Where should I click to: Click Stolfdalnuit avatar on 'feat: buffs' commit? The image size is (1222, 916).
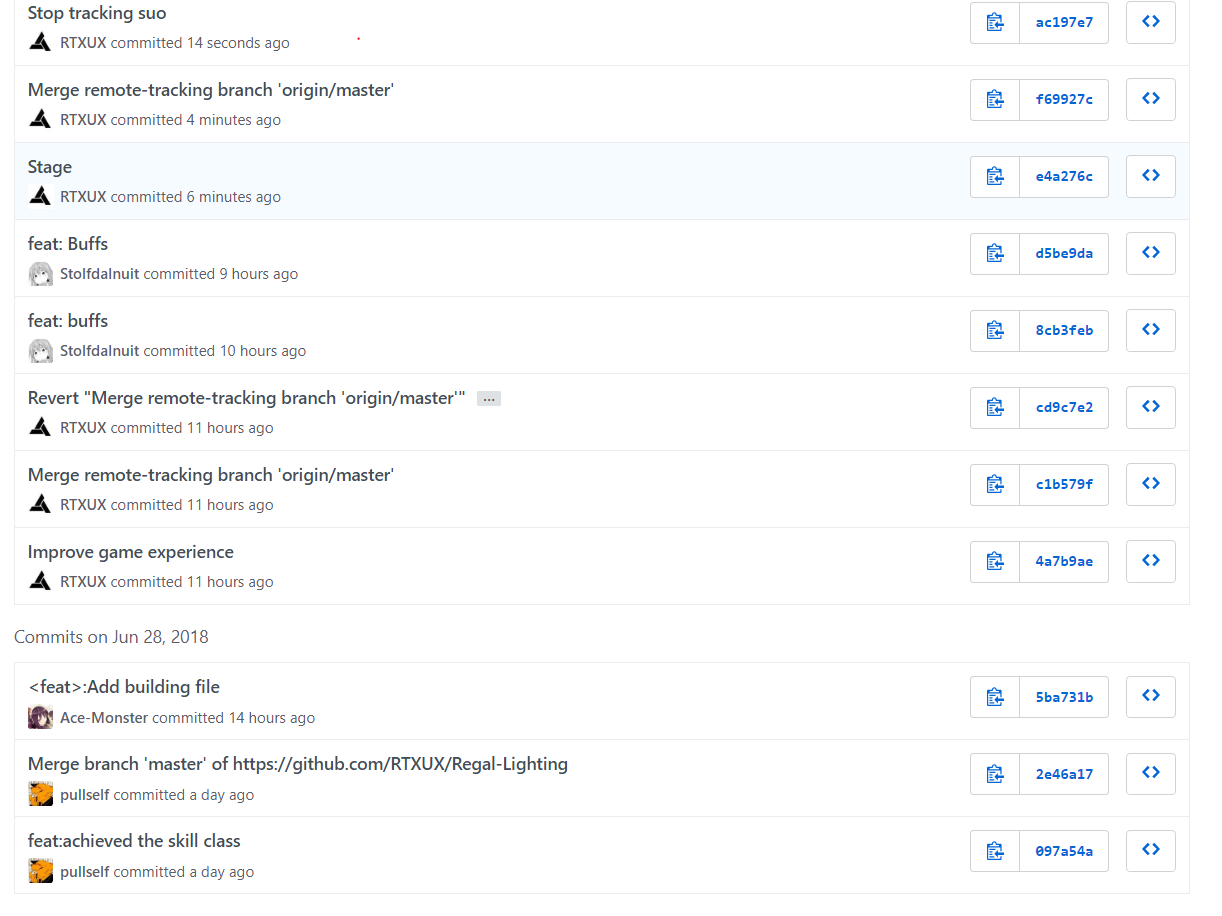coord(40,351)
